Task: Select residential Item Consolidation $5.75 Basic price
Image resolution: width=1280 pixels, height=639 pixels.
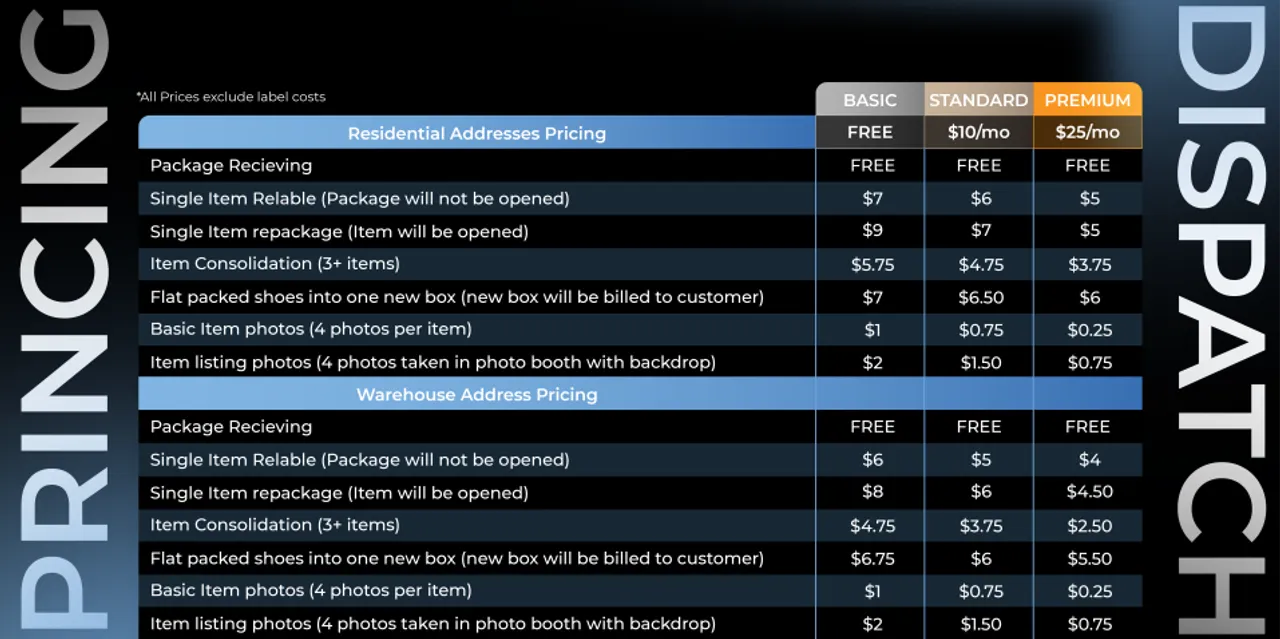Action: pyautogui.click(x=872, y=264)
